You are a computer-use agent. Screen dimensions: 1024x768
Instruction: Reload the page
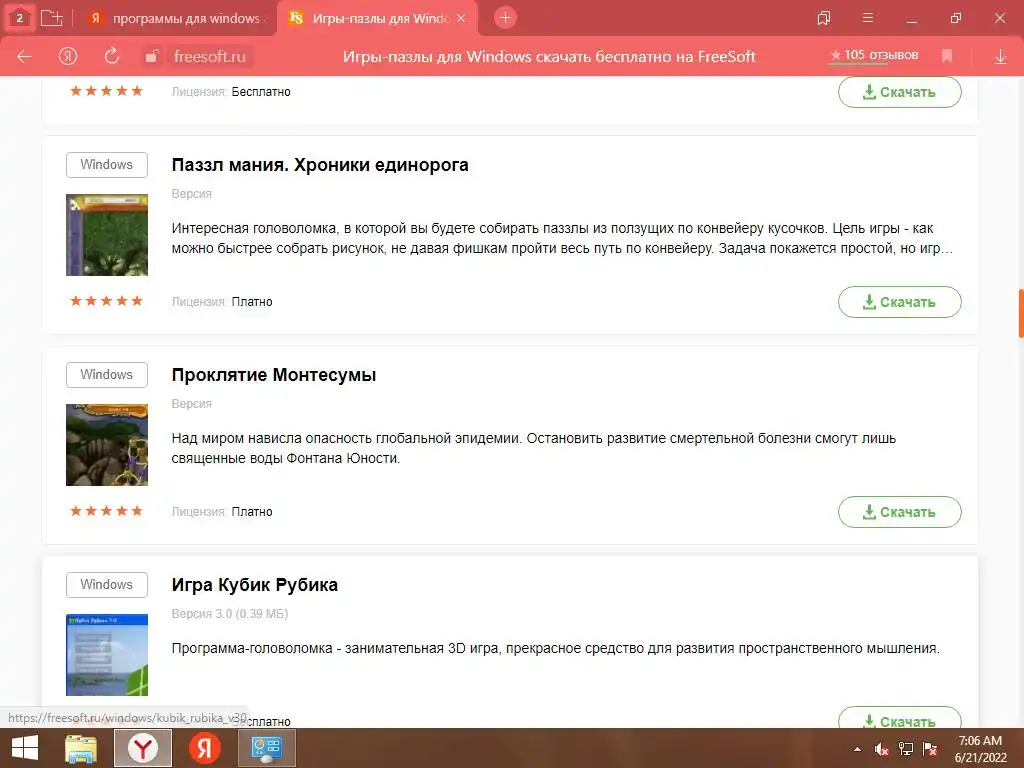(112, 56)
